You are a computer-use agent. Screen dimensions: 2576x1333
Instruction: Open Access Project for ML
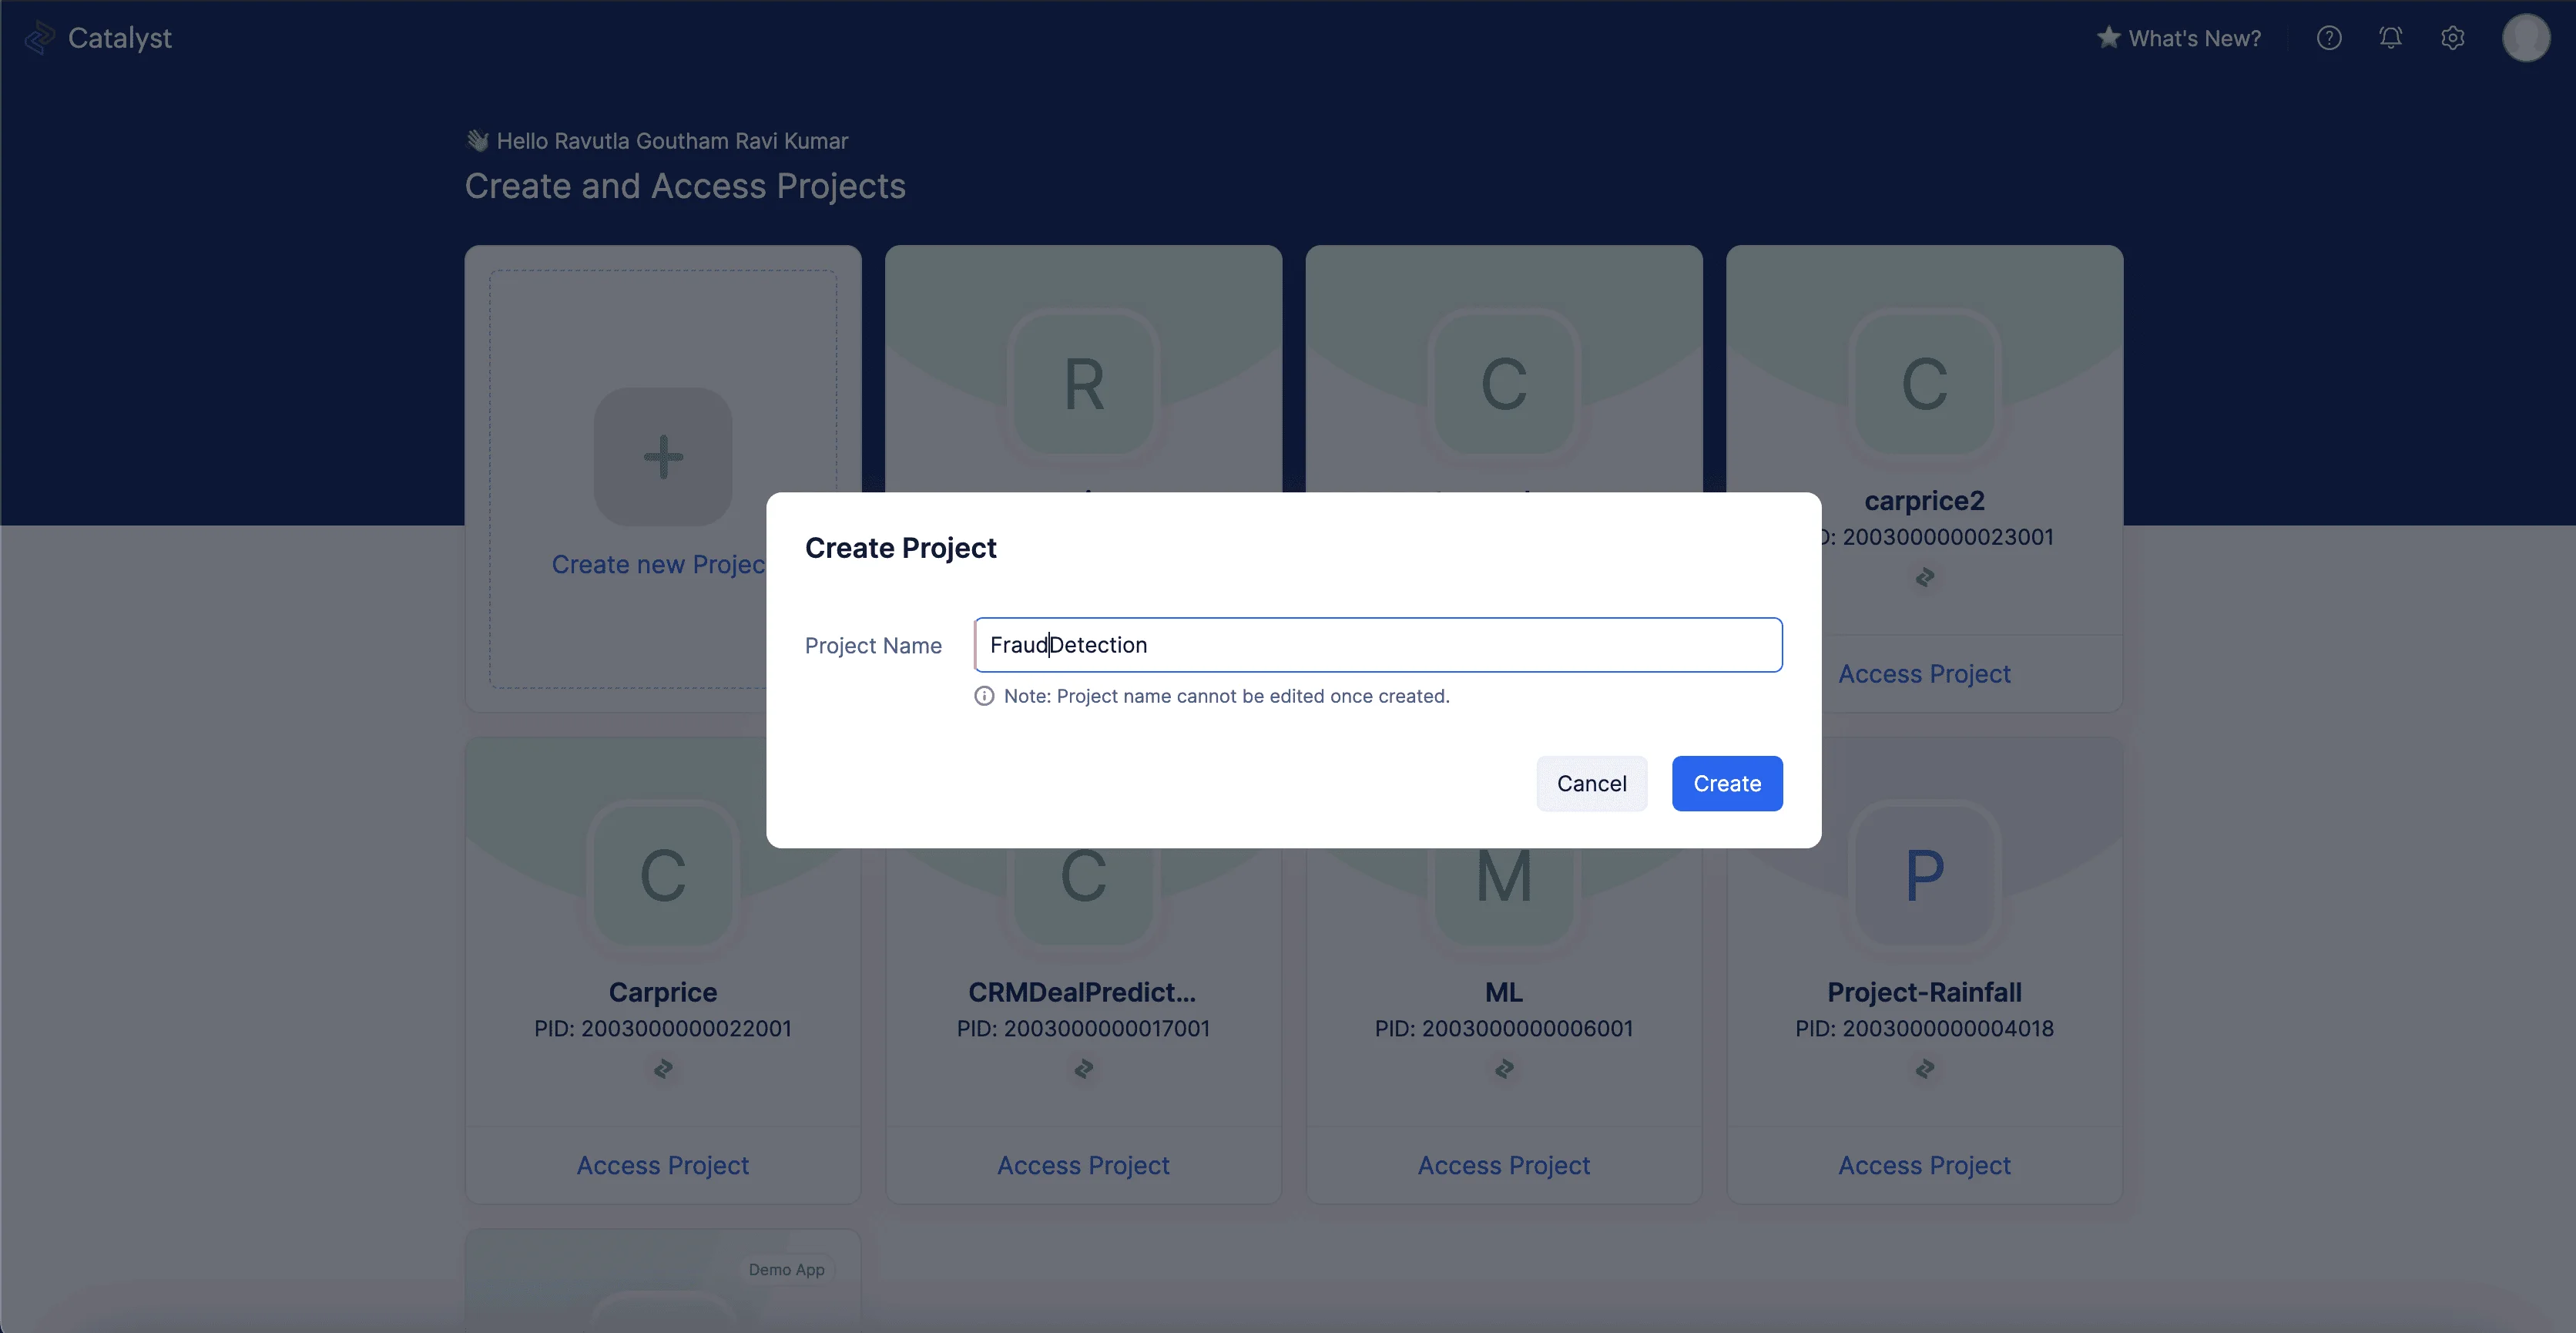tap(1504, 1165)
